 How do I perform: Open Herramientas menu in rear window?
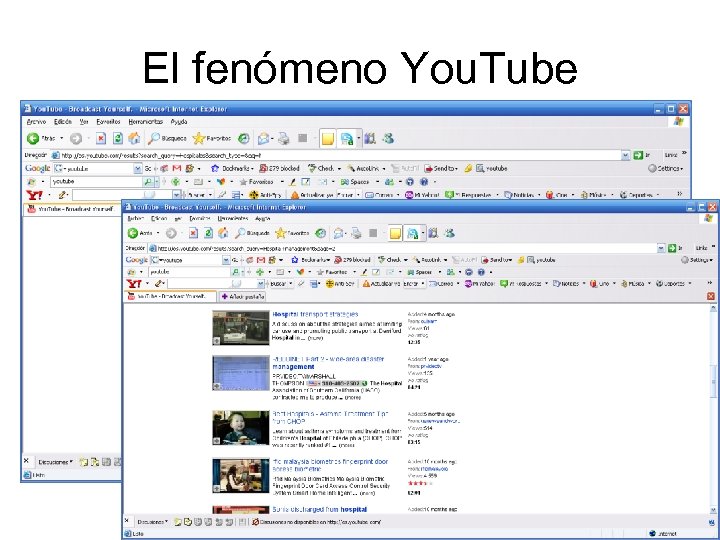[x=146, y=122]
